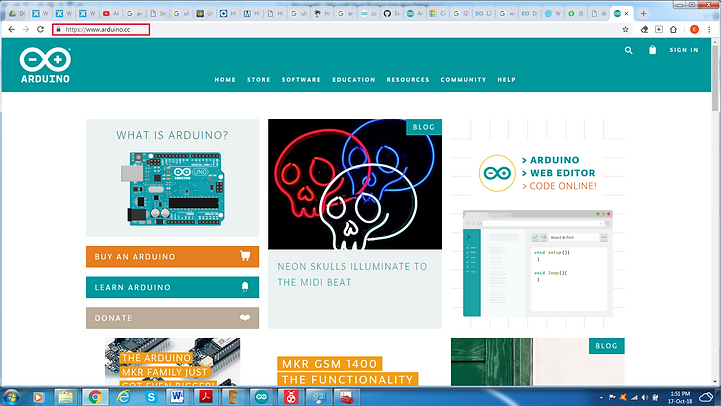This screenshot has width=721, height=406.
Task: Open the shopping bag cart icon
Action: point(652,50)
